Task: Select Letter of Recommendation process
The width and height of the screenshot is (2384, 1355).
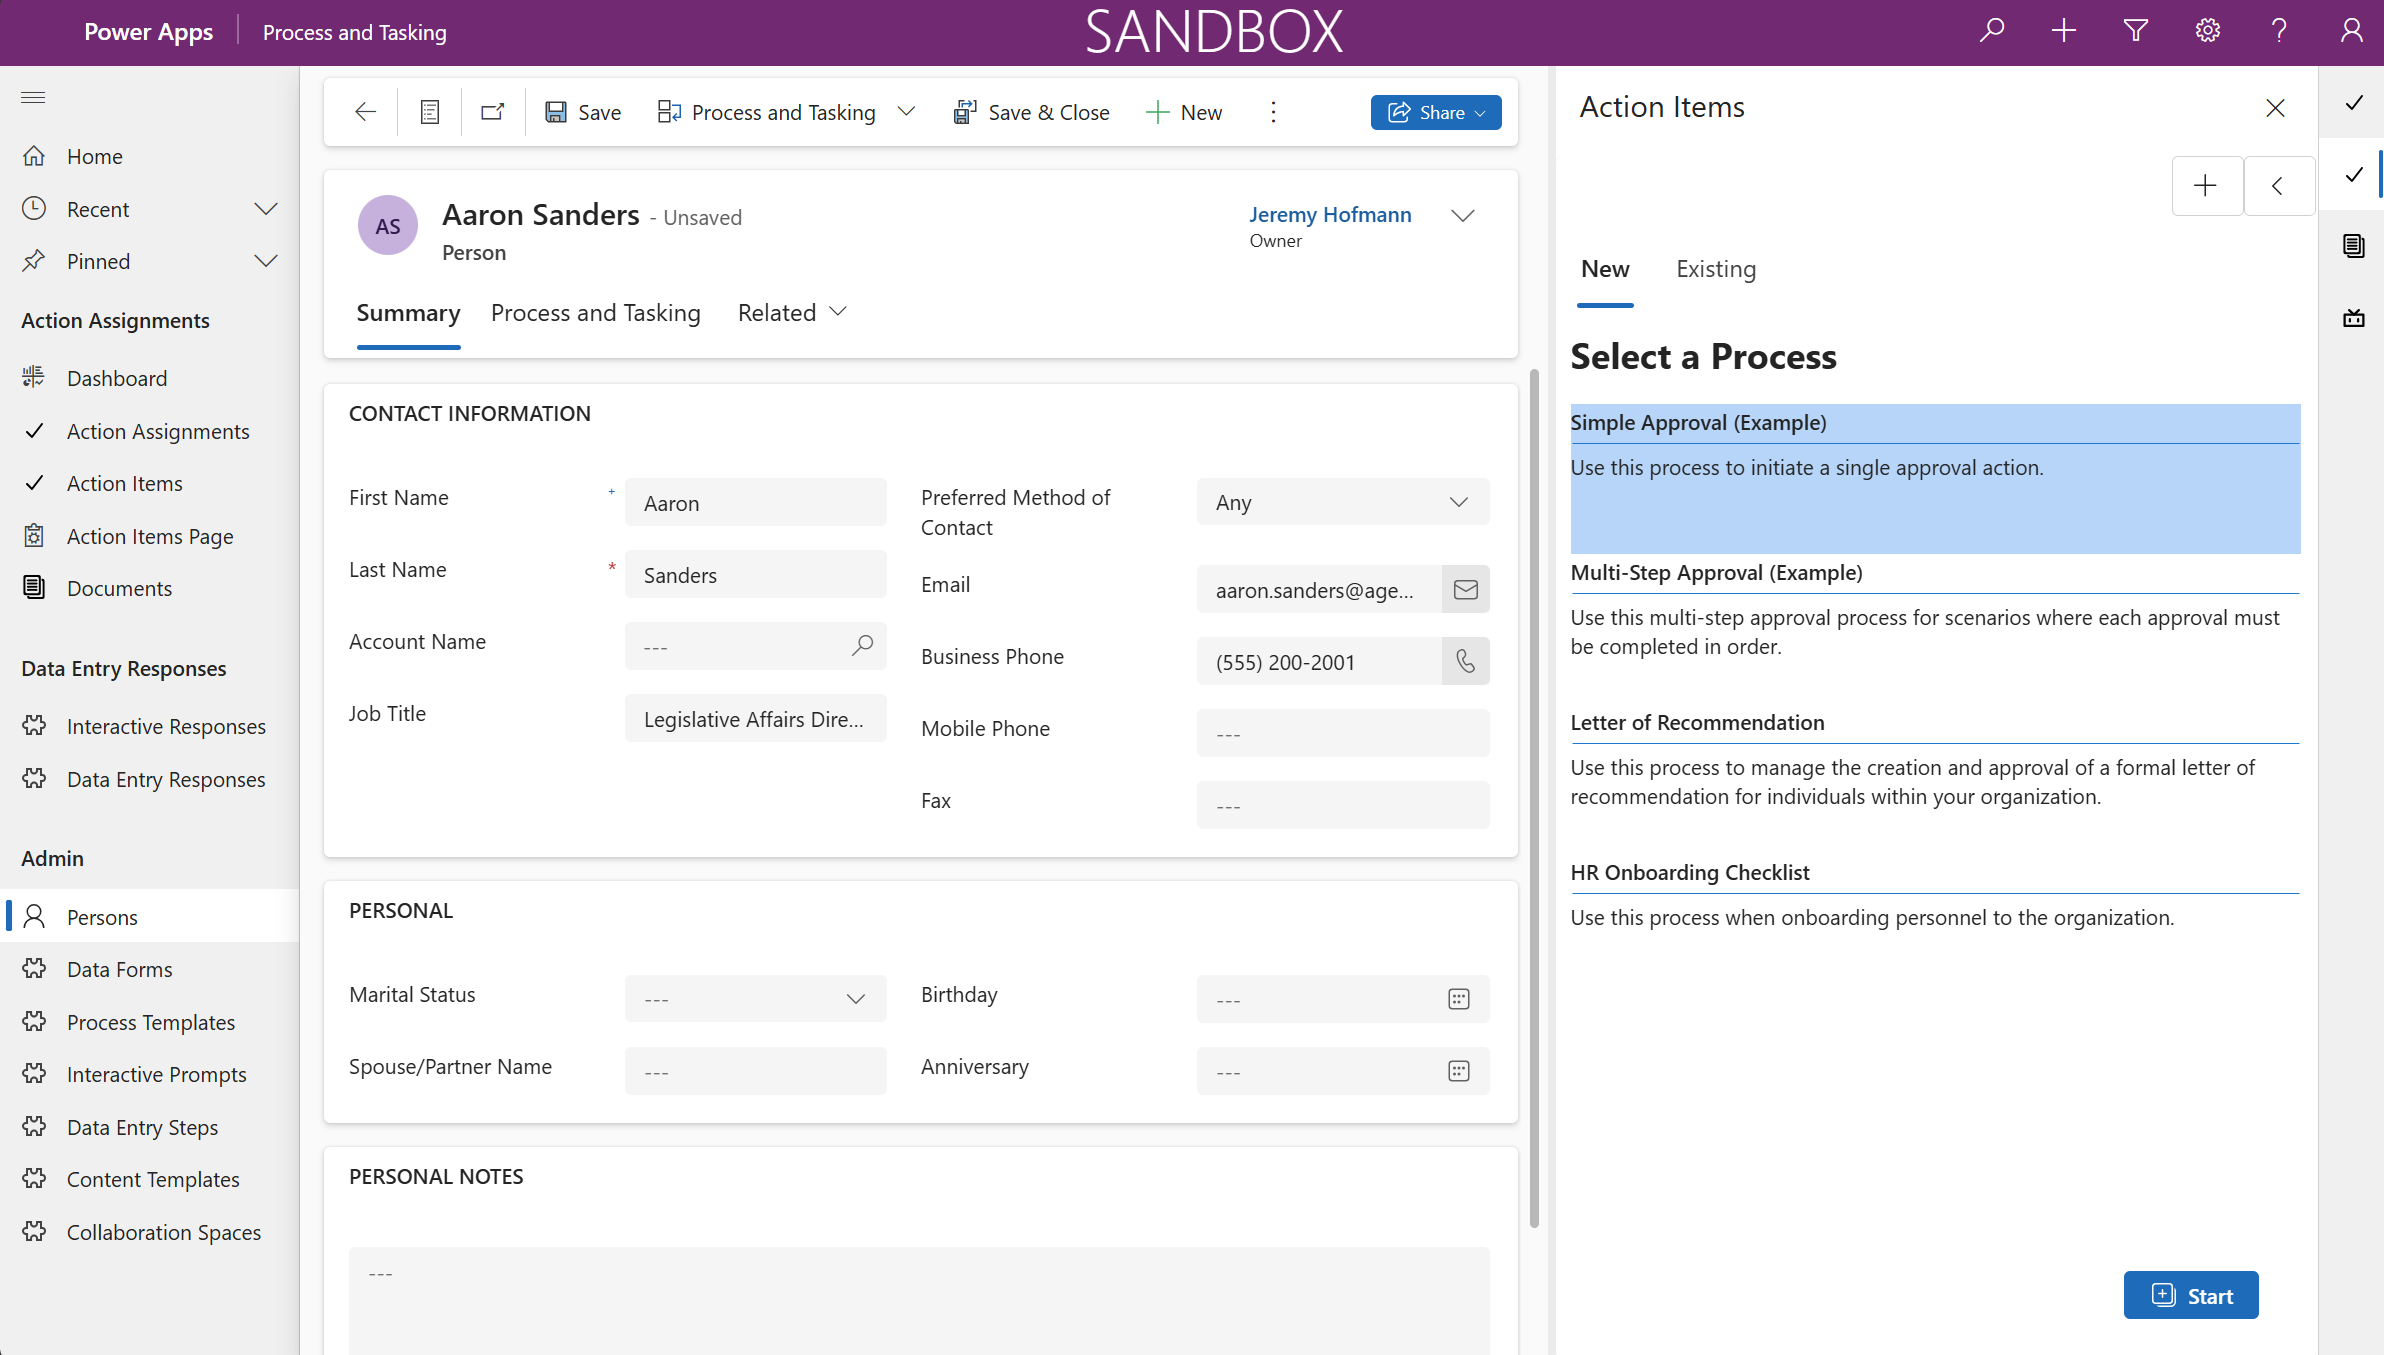Action: (1696, 722)
